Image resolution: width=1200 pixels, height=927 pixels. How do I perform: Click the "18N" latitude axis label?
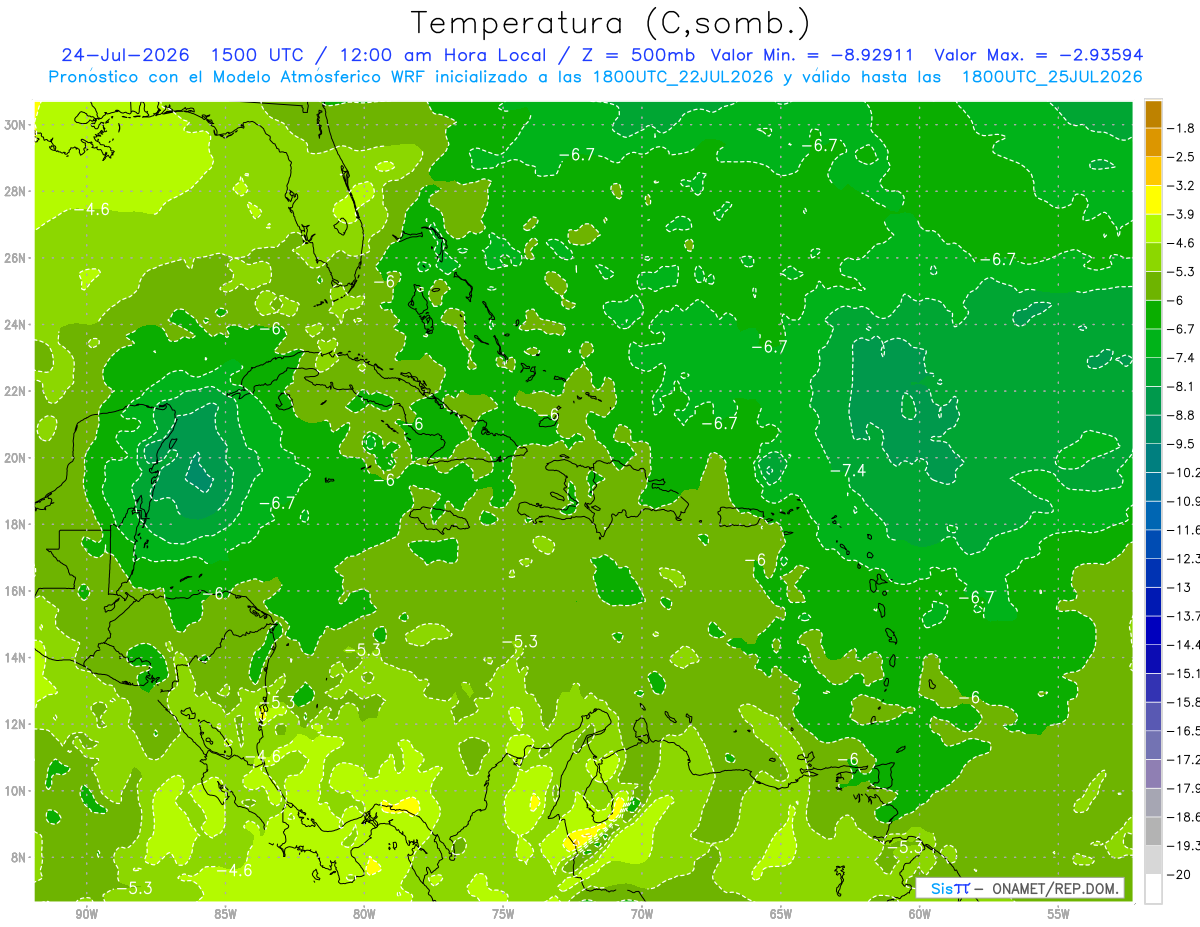(16, 524)
